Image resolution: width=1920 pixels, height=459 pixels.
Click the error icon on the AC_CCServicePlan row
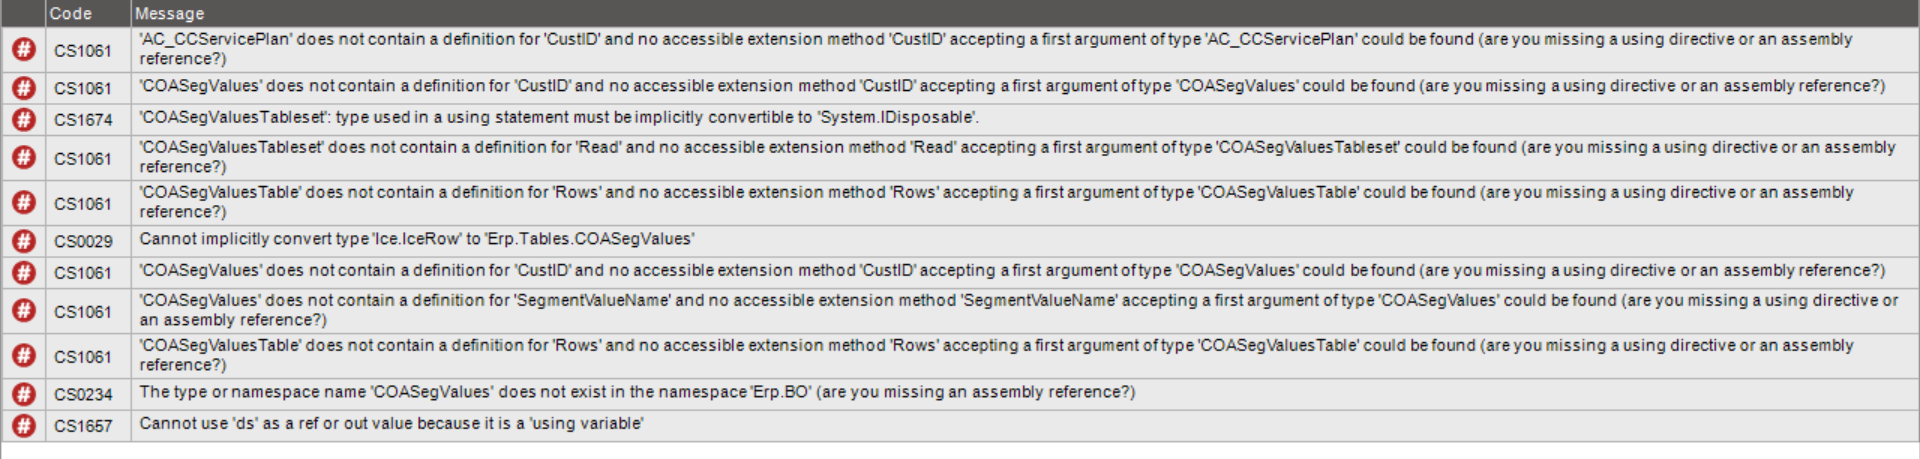tap(23, 49)
